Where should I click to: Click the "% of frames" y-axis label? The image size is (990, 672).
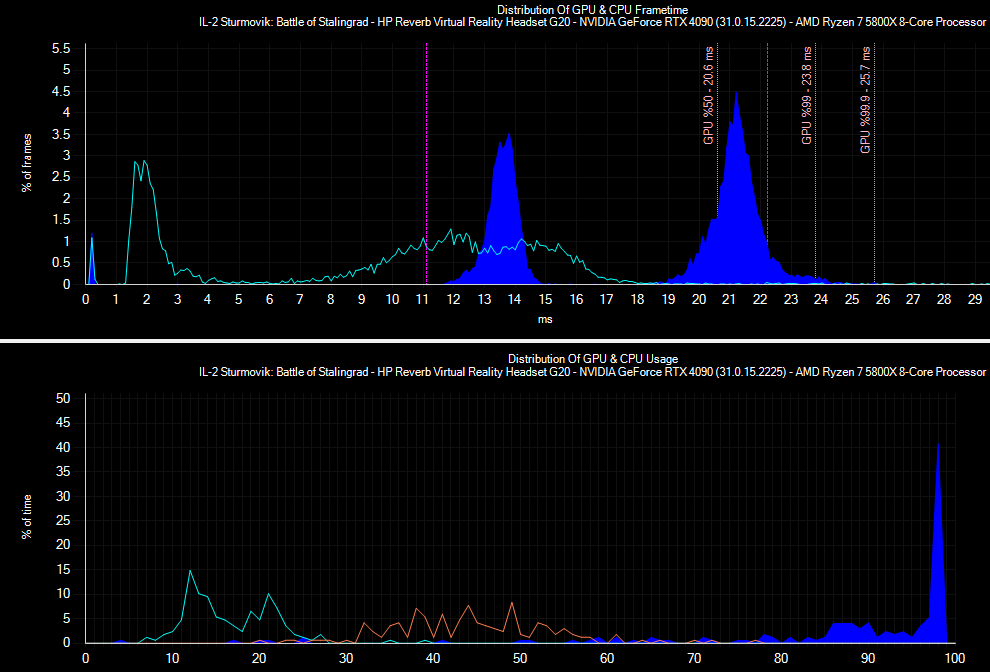(x=28, y=162)
